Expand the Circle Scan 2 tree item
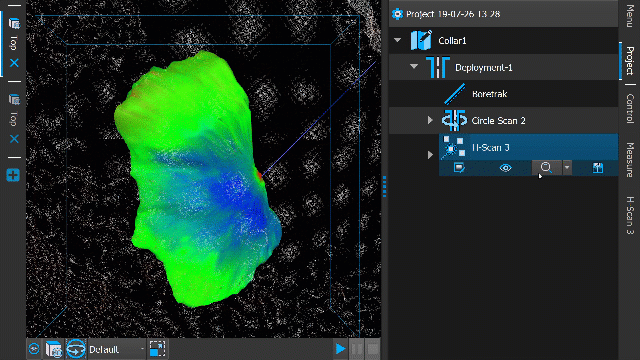The image size is (640, 360). point(430,120)
